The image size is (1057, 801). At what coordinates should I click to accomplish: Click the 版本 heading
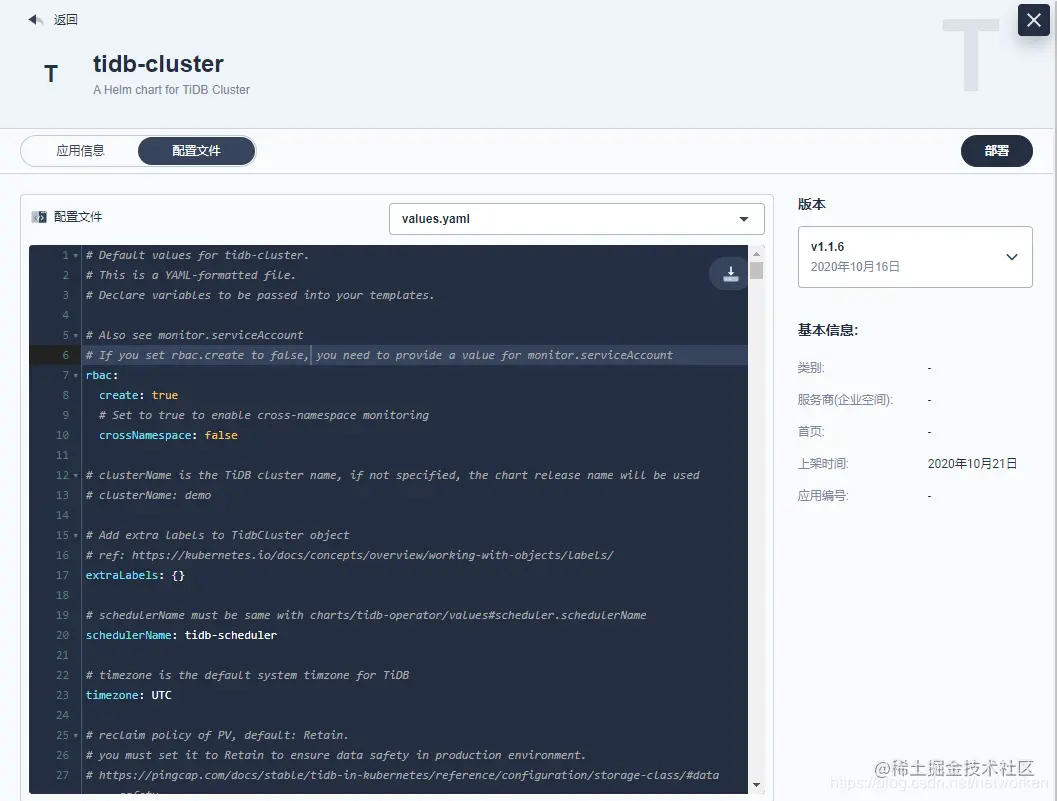pos(812,204)
